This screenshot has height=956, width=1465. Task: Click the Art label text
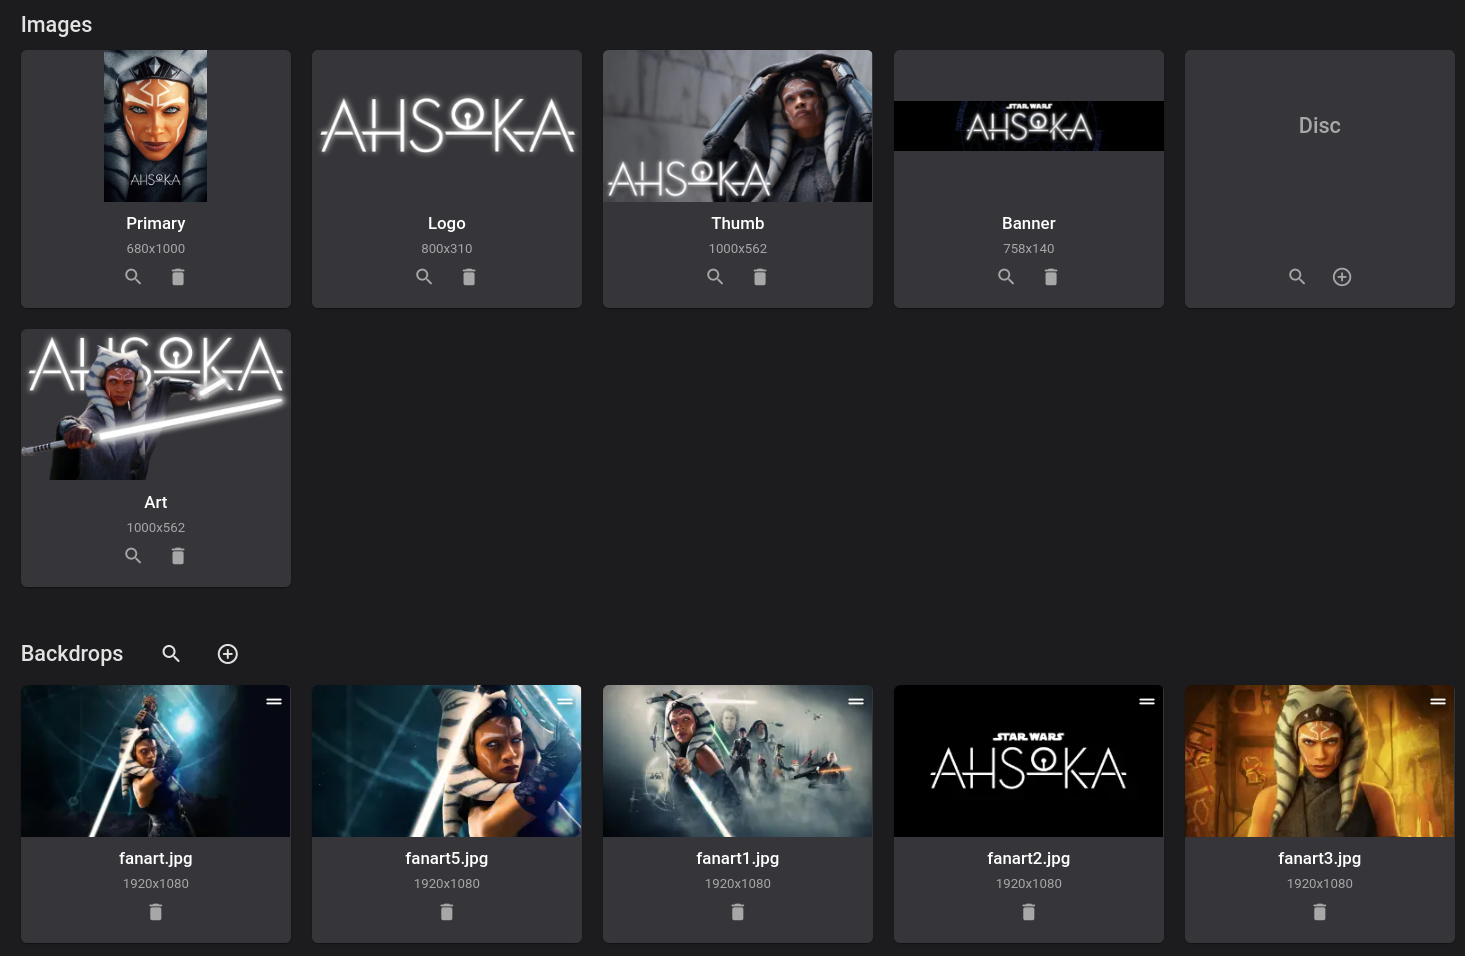coord(156,502)
